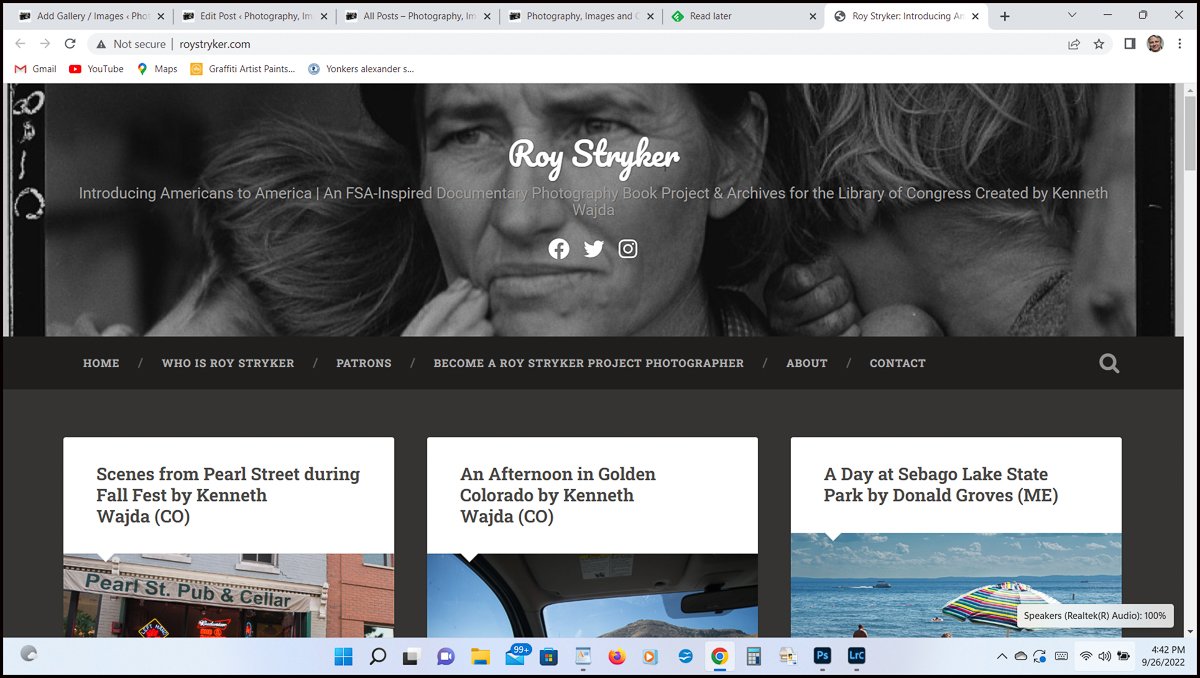Click the share page icon in address bar
The image size is (1200, 678).
coord(1074,44)
